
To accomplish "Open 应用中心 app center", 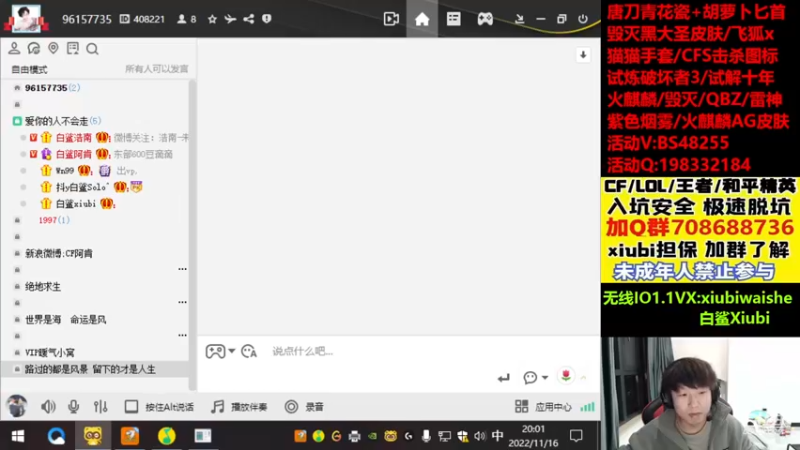I will point(543,407).
